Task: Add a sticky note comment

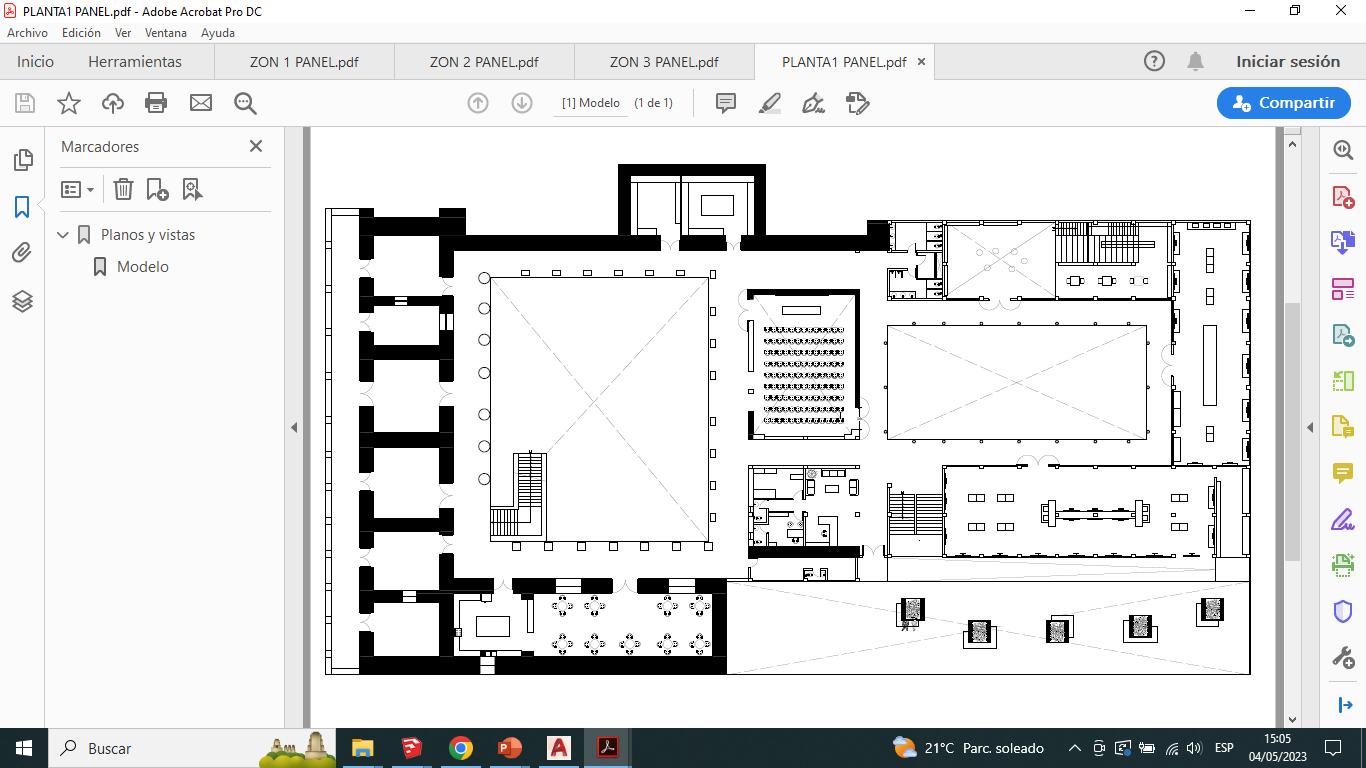Action: 726,103
